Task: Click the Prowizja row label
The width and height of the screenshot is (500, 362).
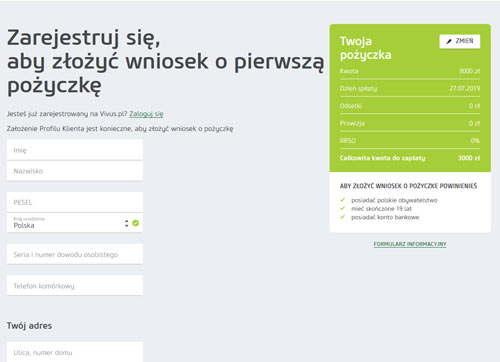Action: 352,123
